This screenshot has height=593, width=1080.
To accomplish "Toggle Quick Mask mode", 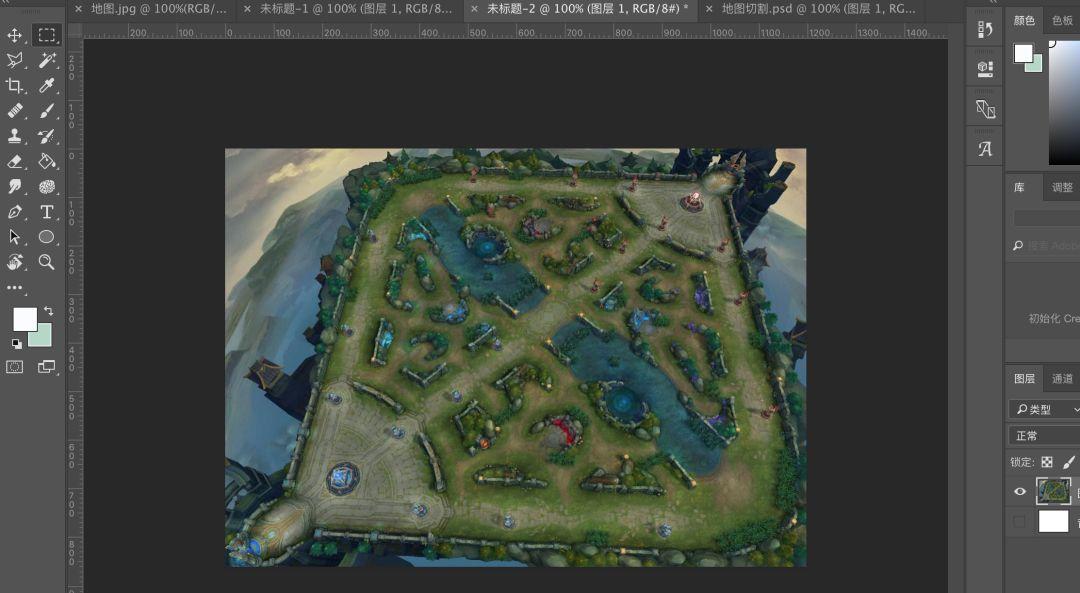I will click(x=14, y=367).
